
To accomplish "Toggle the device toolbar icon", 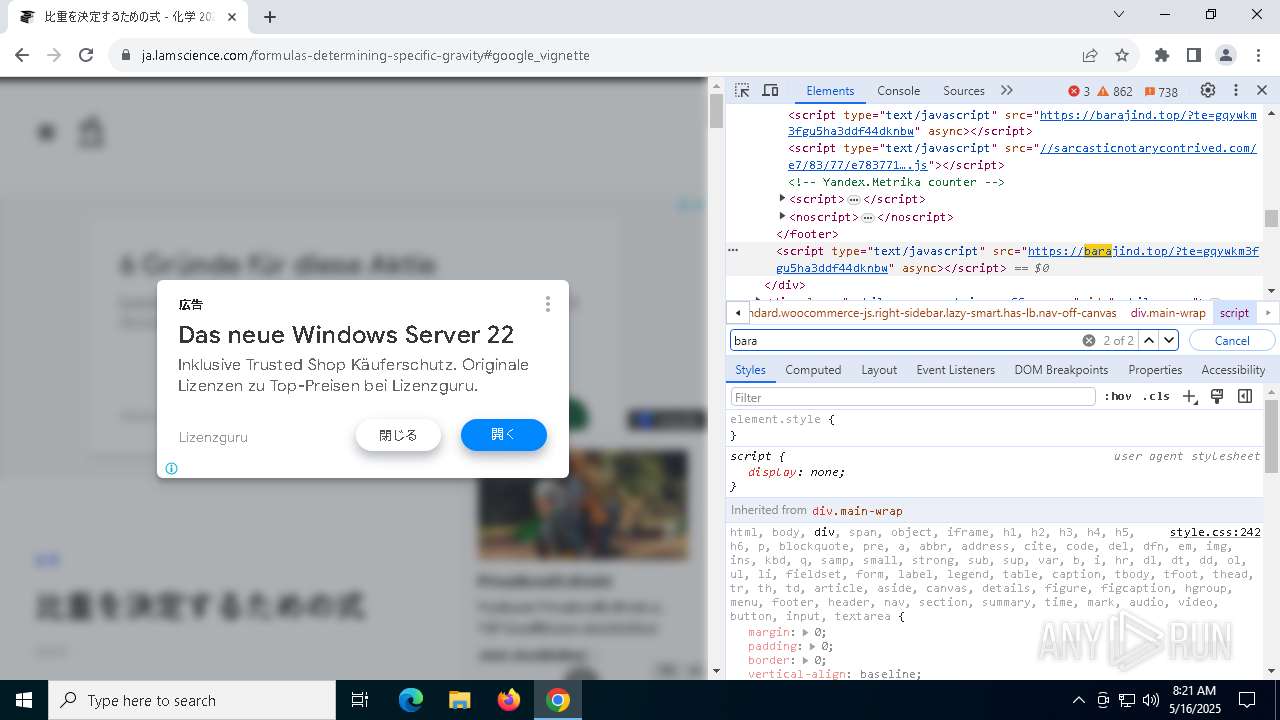I will click(770, 90).
